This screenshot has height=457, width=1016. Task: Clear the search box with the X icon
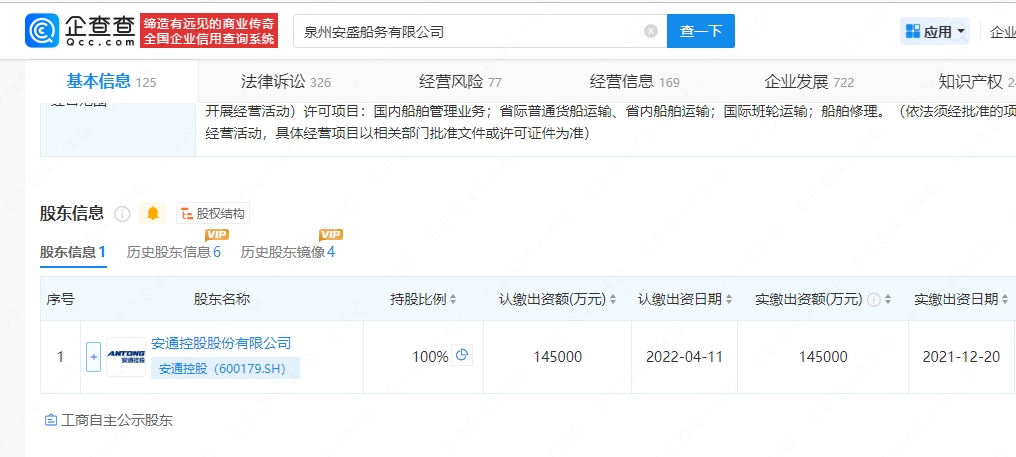pyautogui.click(x=651, y=31)
